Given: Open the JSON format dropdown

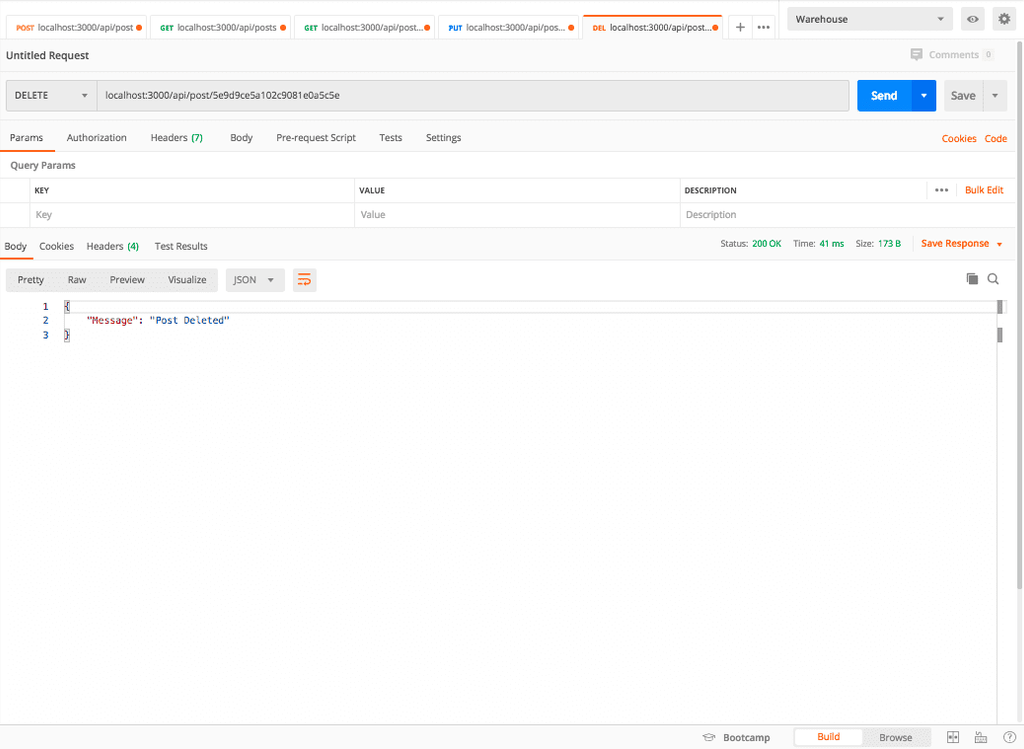Looking at the screenshot, I should (254, 280).
